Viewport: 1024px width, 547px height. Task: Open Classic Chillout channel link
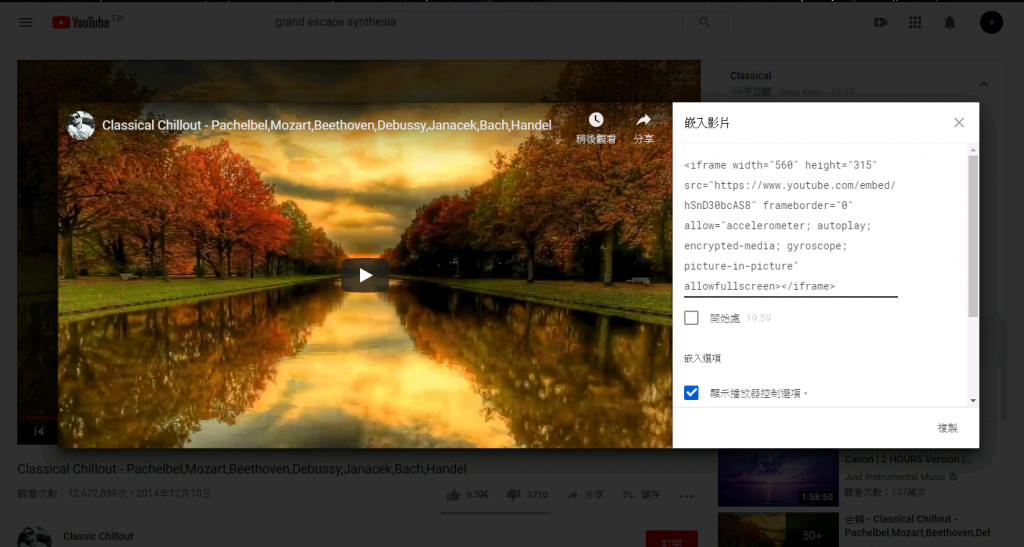(98, 537)
